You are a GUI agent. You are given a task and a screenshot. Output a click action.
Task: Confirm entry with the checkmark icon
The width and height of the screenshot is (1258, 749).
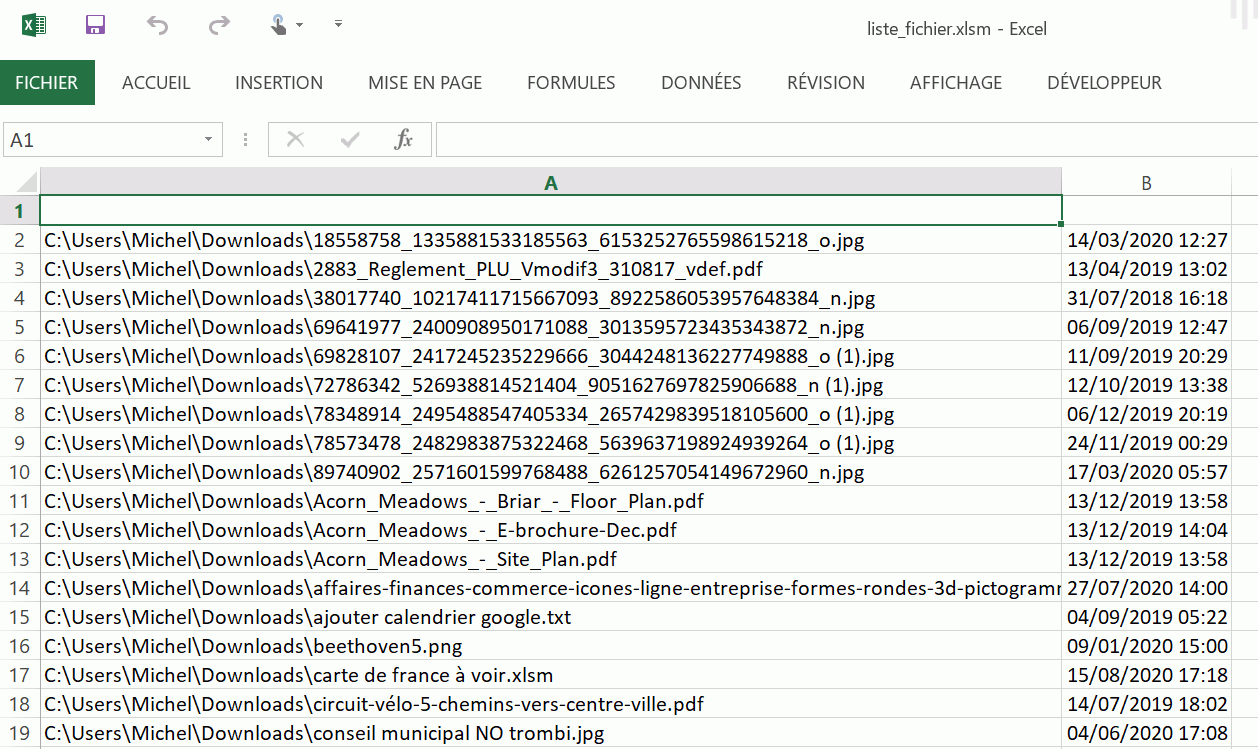[x=349, y=140]
